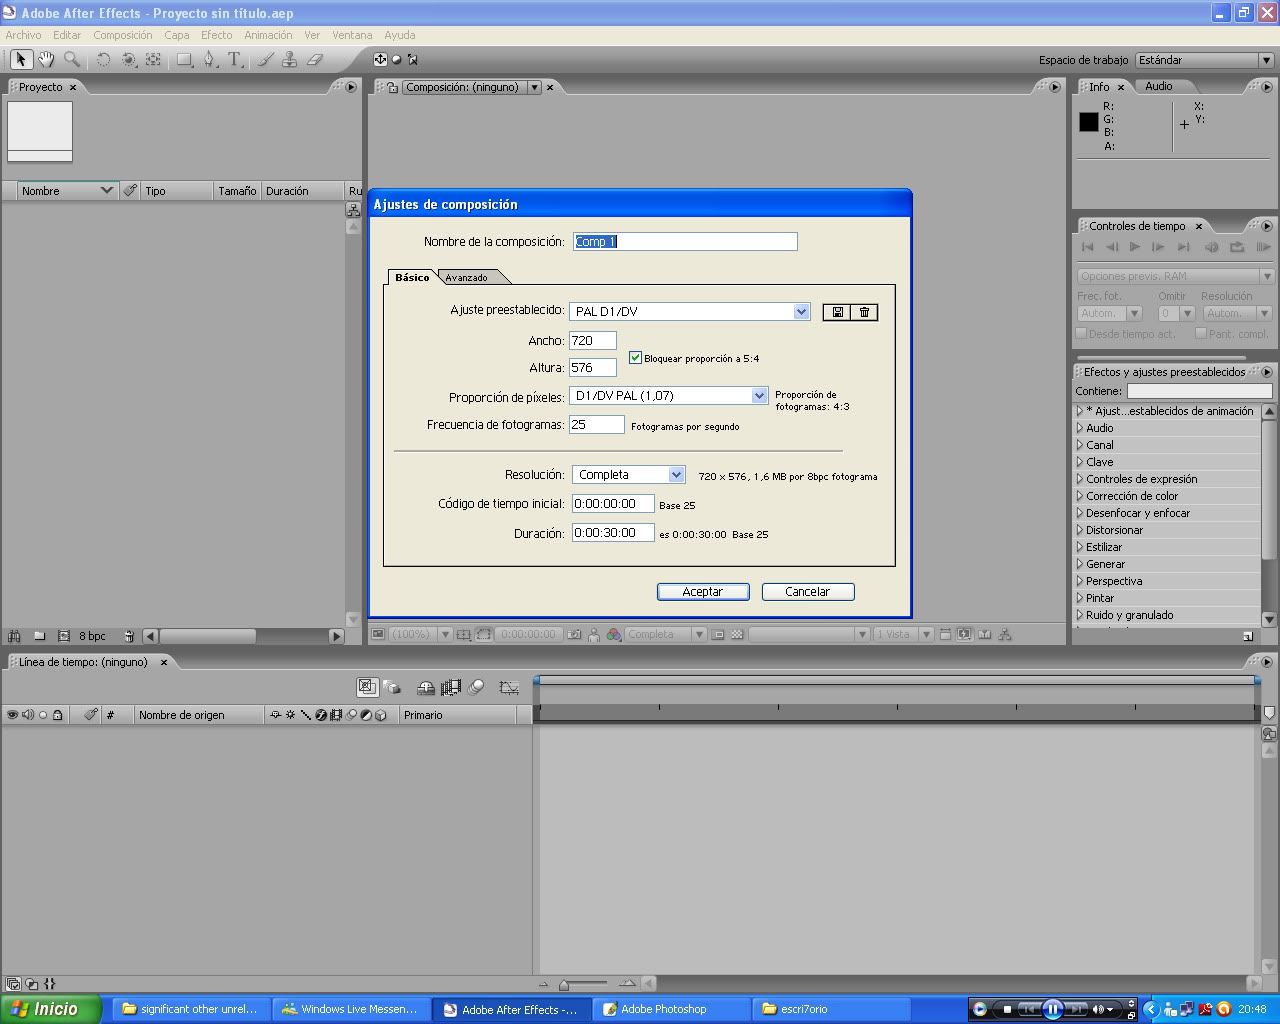The height and width of the screenshot is (1024, 1280).
Task: Switch to the Avanzado tab
Action: coord(467,277)
